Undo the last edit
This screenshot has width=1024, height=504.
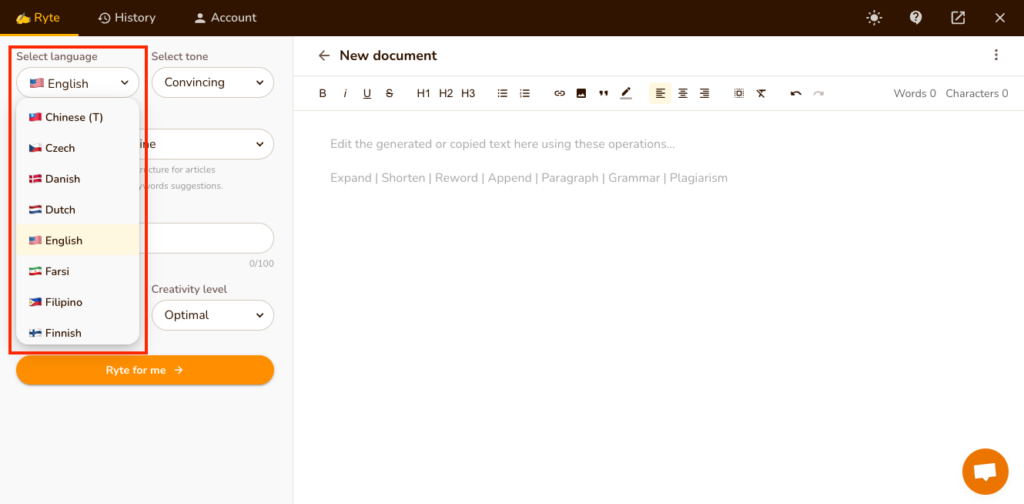point(796,94)
